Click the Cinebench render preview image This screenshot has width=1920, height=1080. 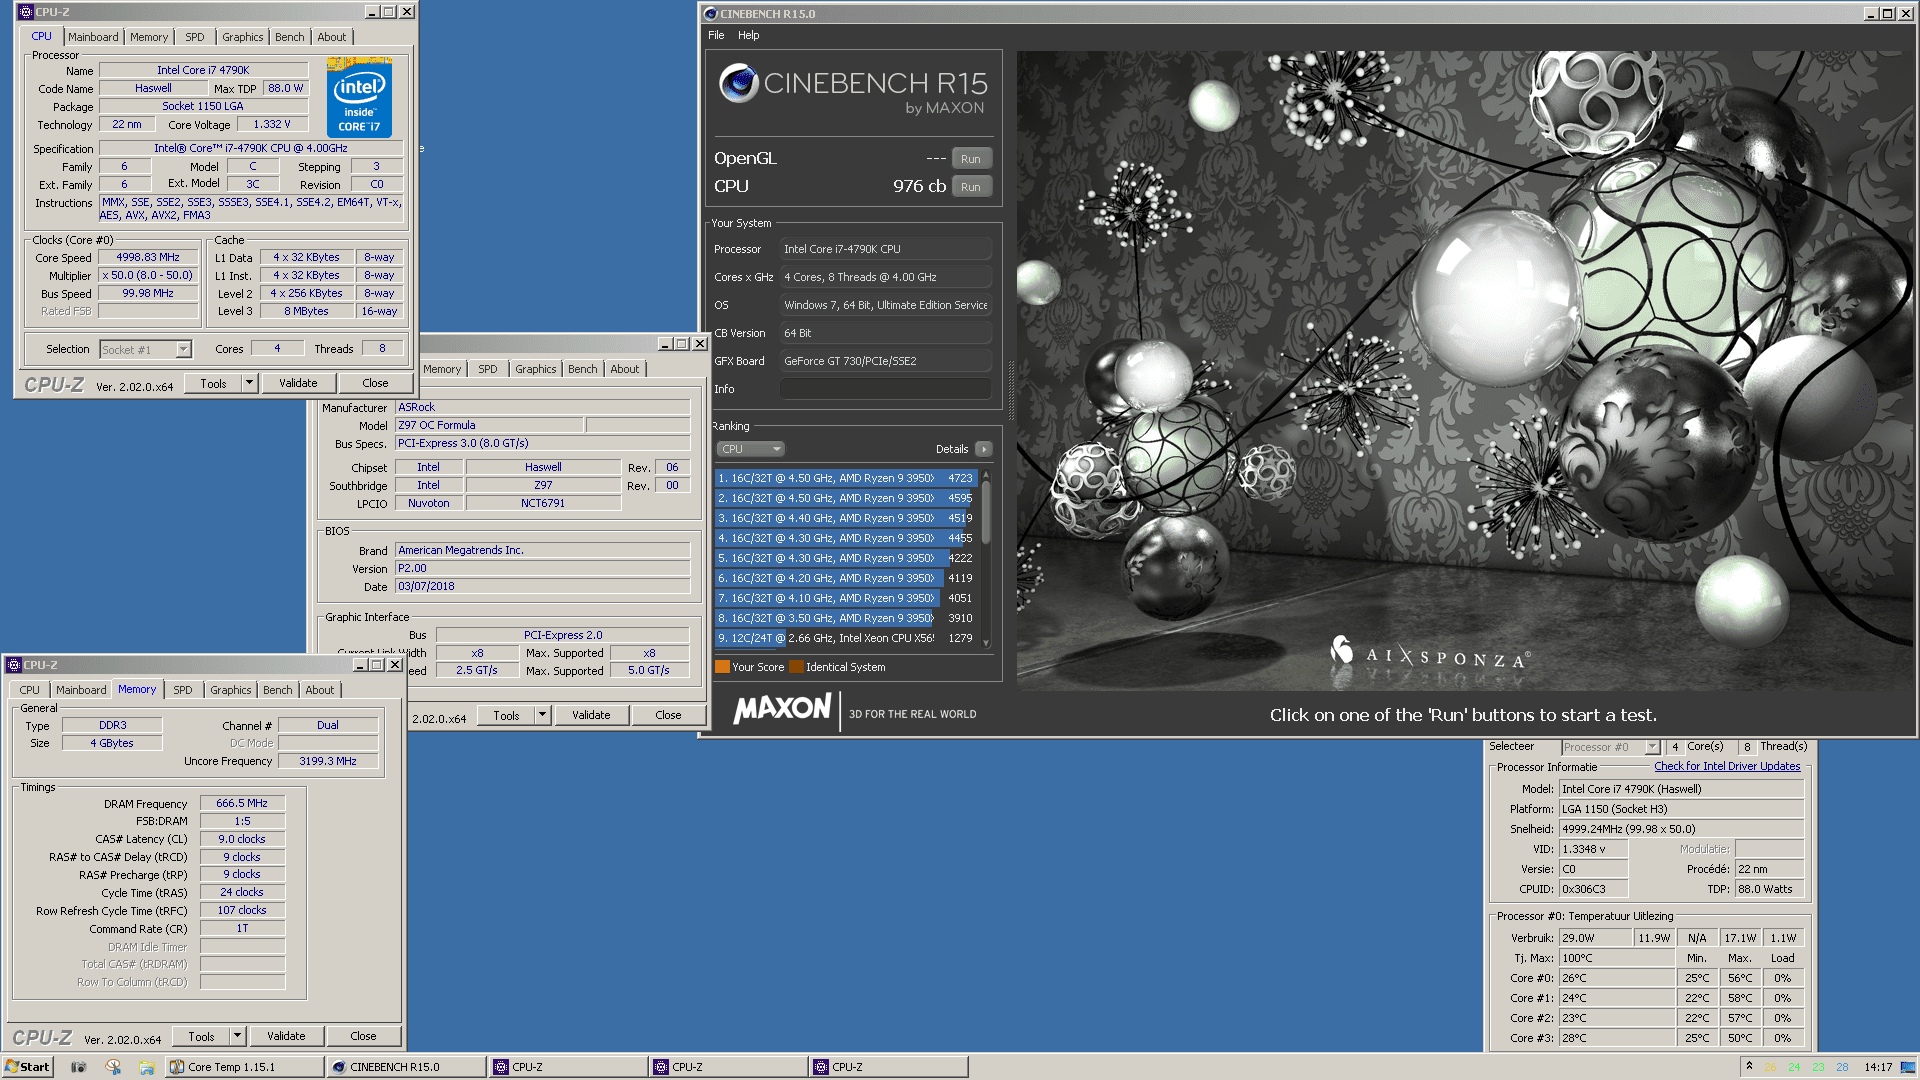[x=1463, y=370]
